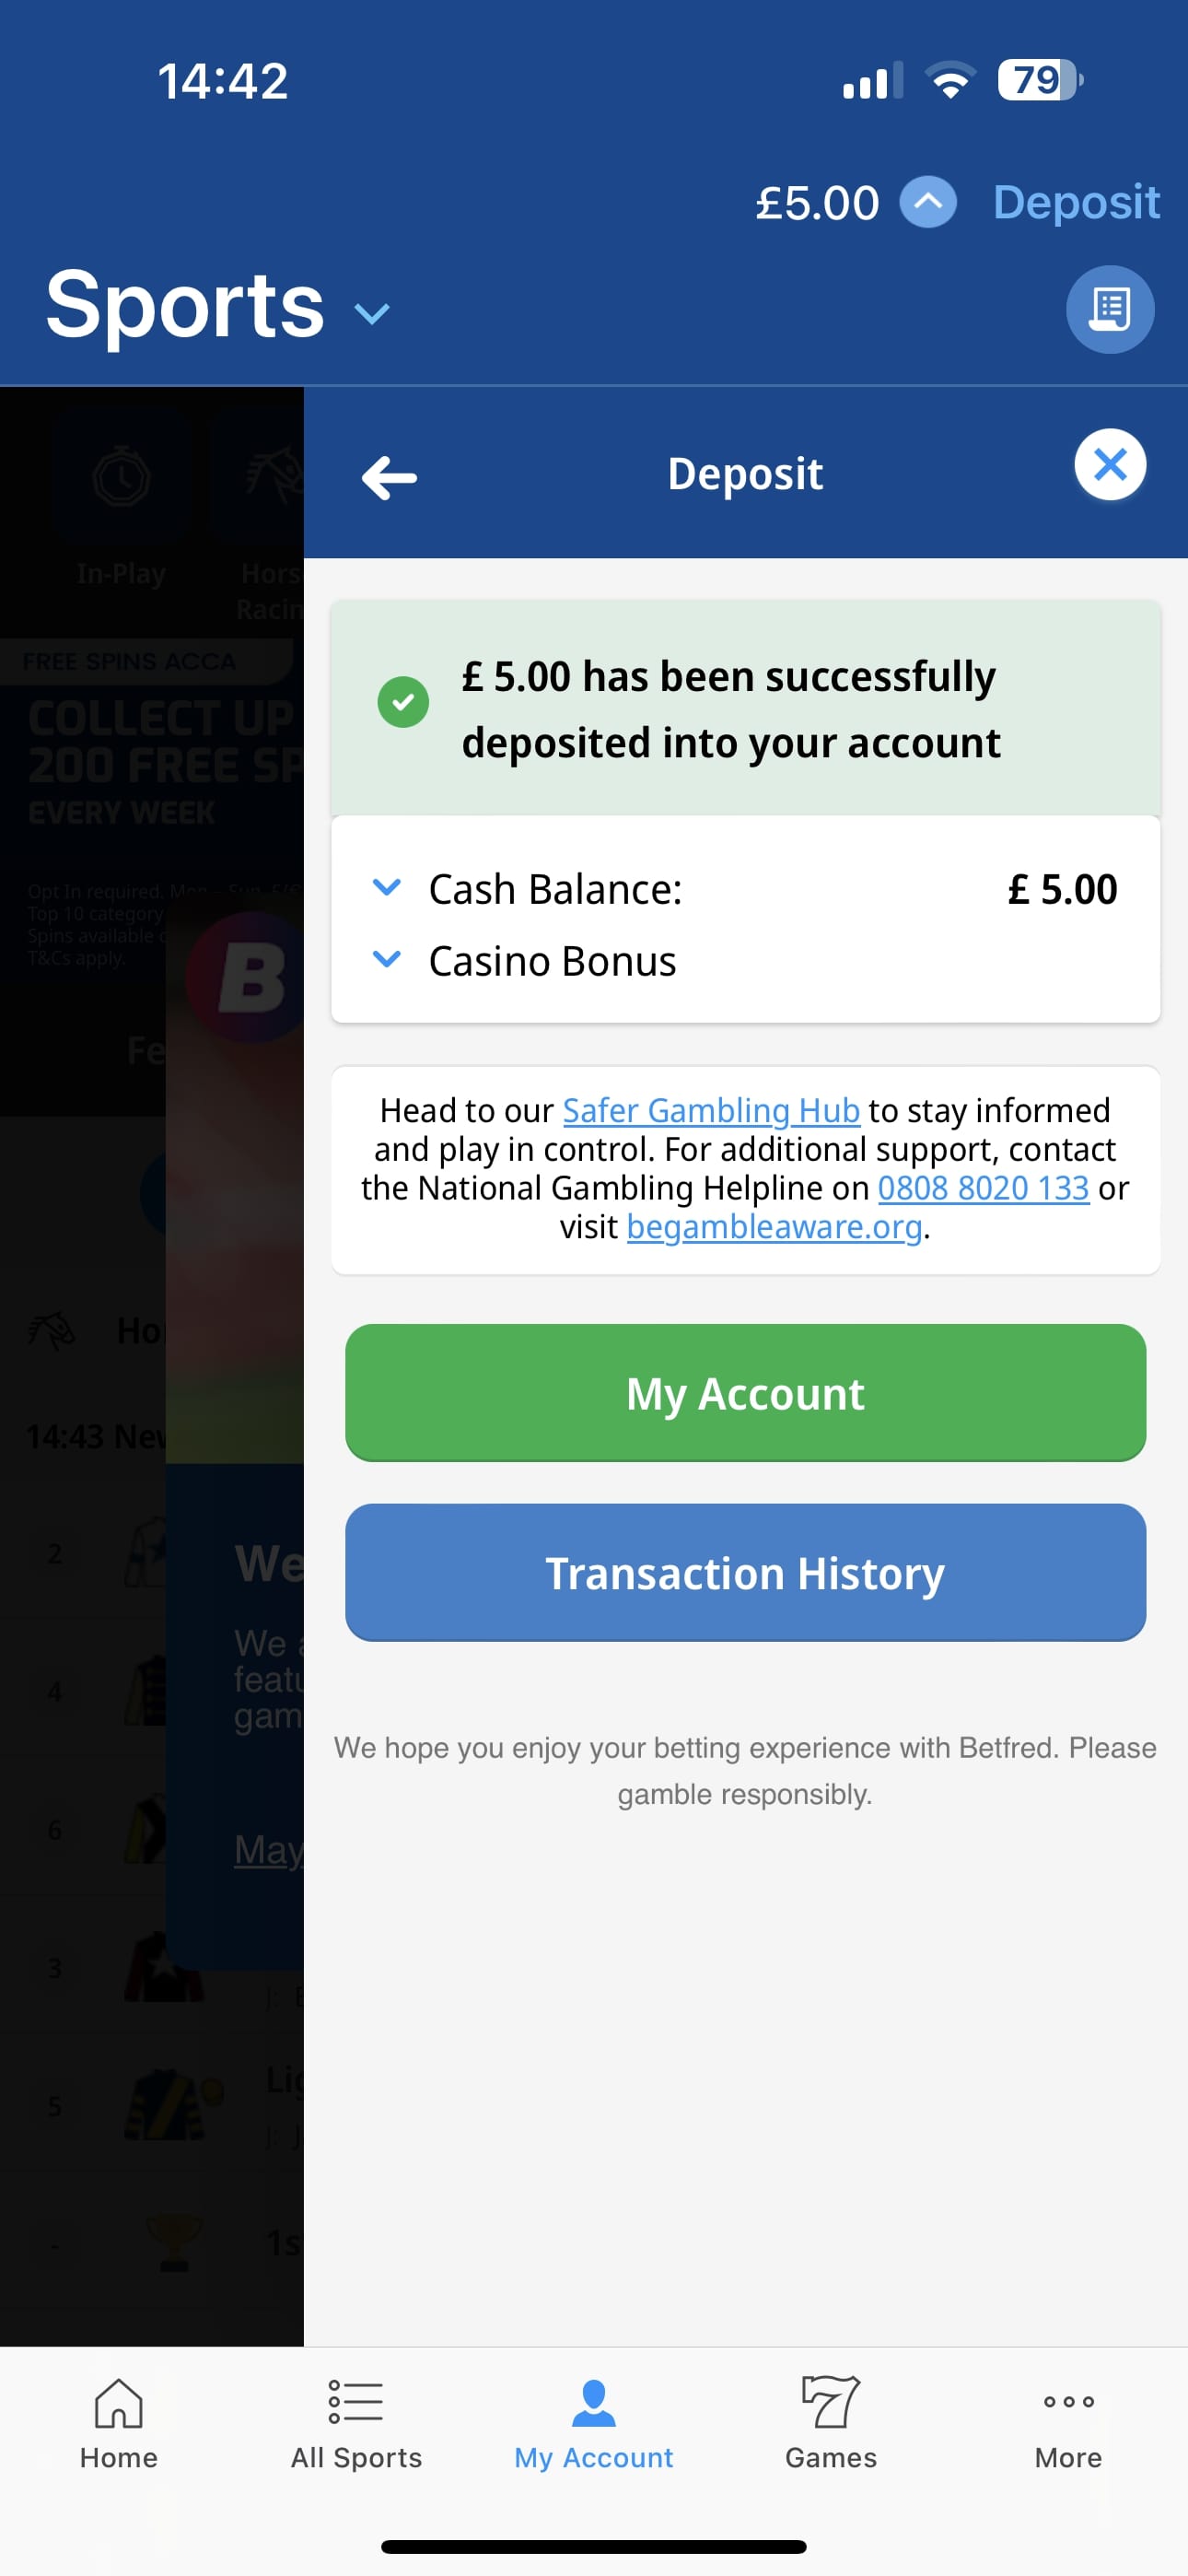Expand the Casino Bonus section
1188x2576 pixels.
point(387,960)
